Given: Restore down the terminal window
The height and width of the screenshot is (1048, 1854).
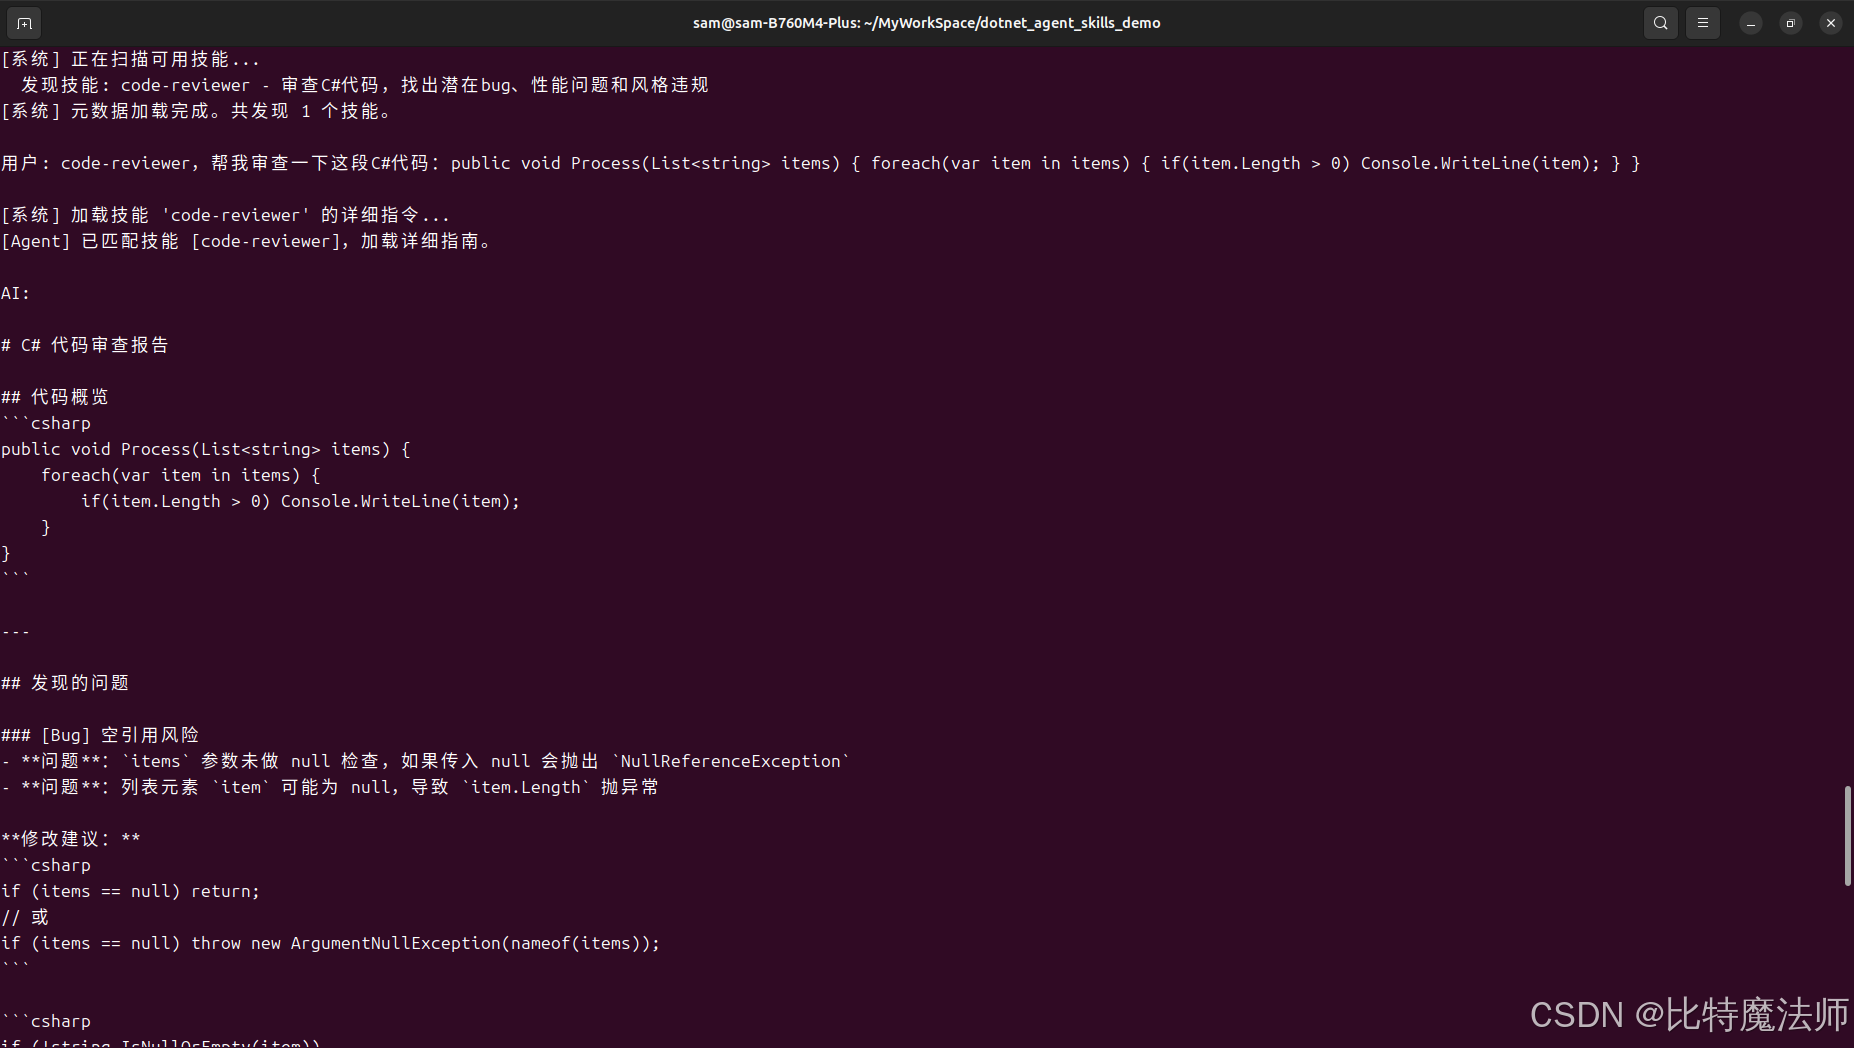Looking at the screenshot, I should (1791, 23).
